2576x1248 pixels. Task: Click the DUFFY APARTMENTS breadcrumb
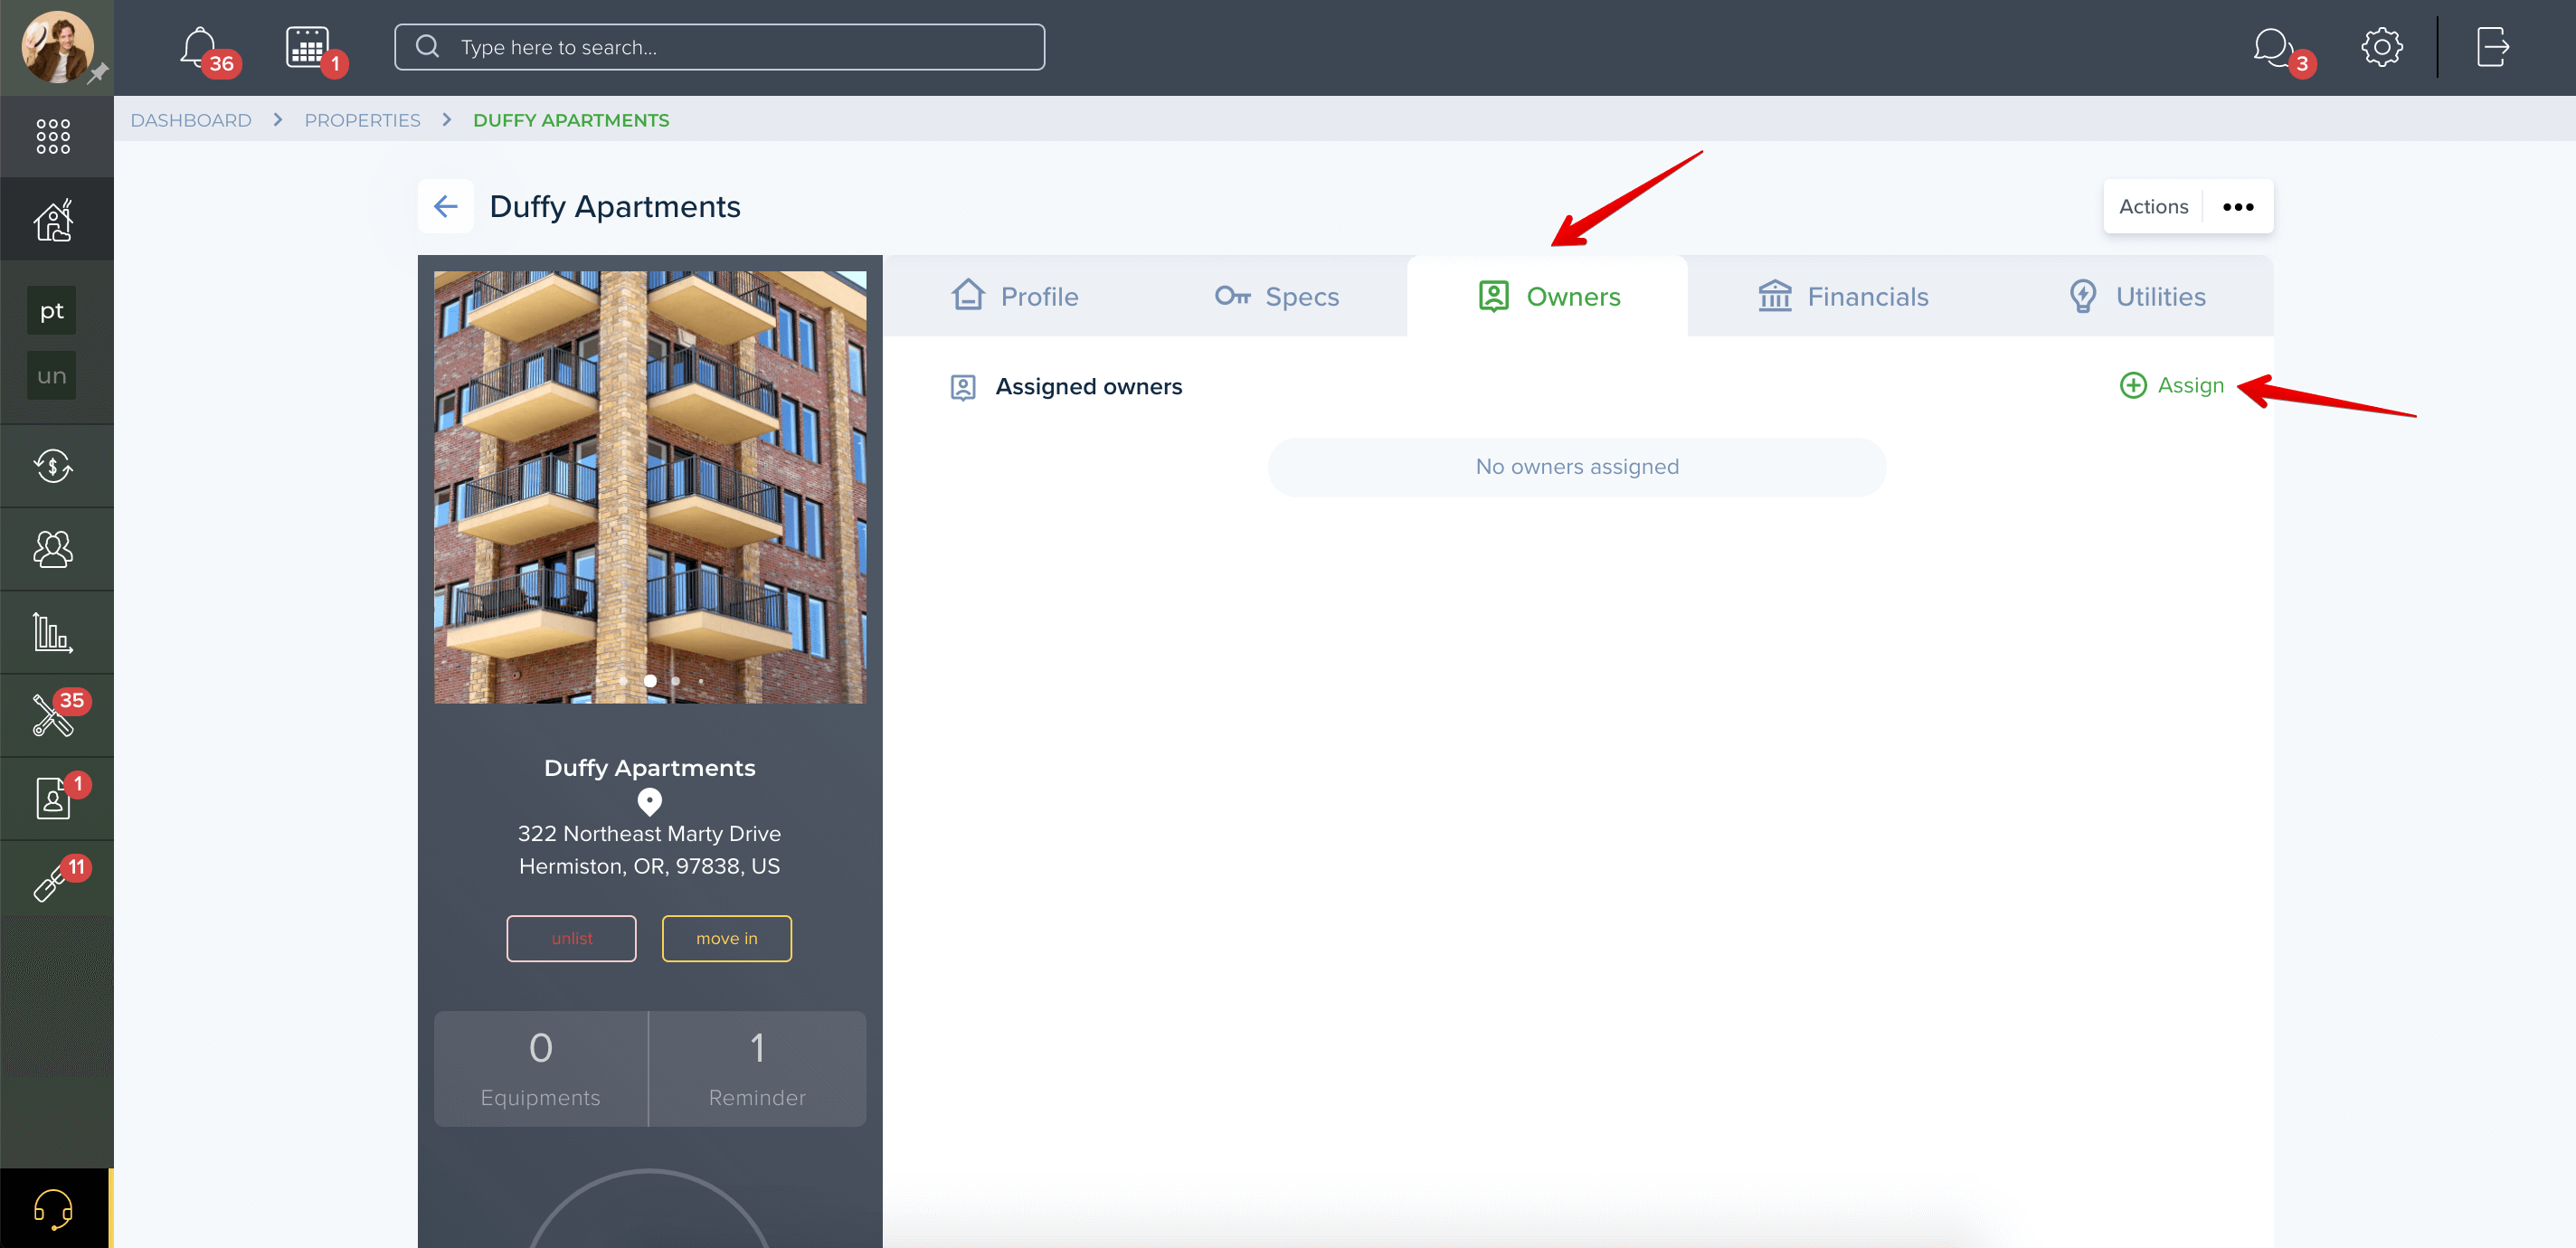tap(571, 120)
